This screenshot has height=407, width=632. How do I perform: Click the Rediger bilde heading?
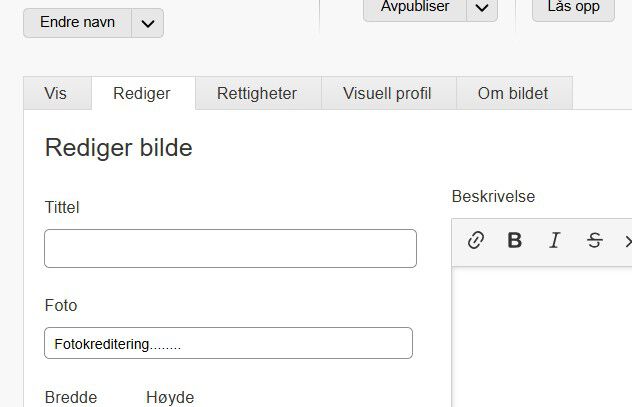[x=118, y=147]
